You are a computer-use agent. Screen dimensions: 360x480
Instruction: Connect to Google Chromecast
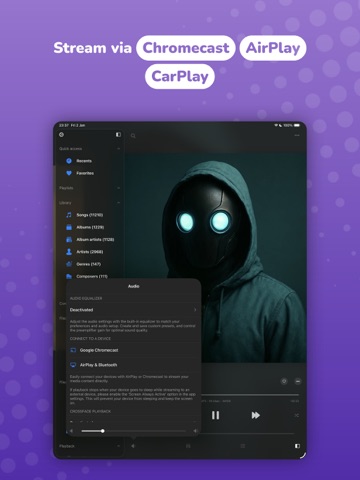pos(133,350)
